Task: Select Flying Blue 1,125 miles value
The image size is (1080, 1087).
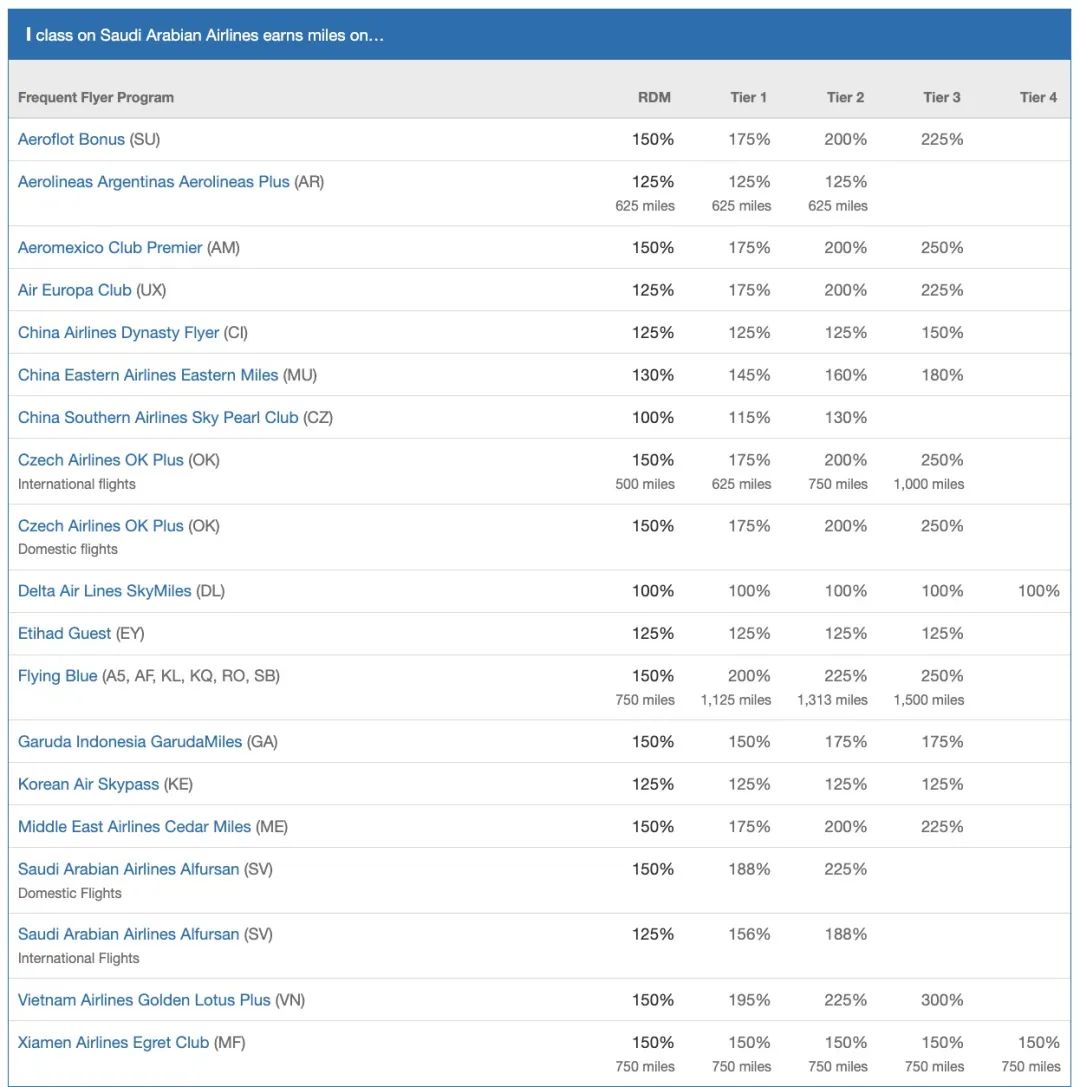Action: pyautogui.click(x=736, y=700)
